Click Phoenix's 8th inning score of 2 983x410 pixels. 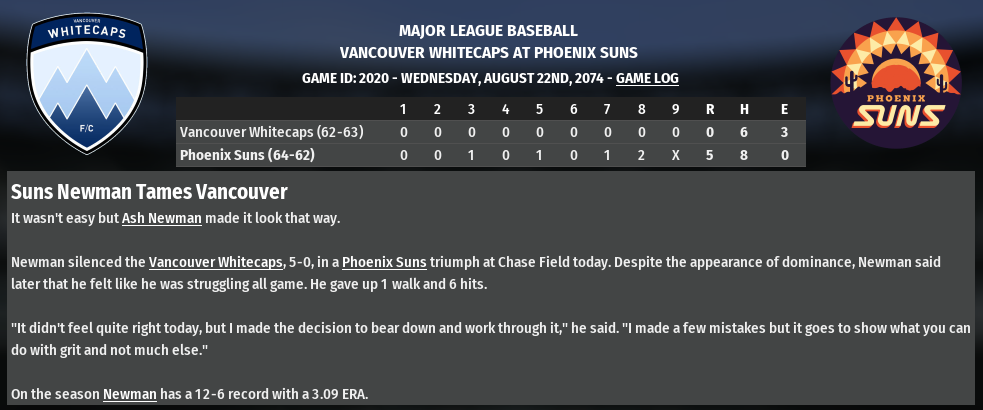click(641, 155)
